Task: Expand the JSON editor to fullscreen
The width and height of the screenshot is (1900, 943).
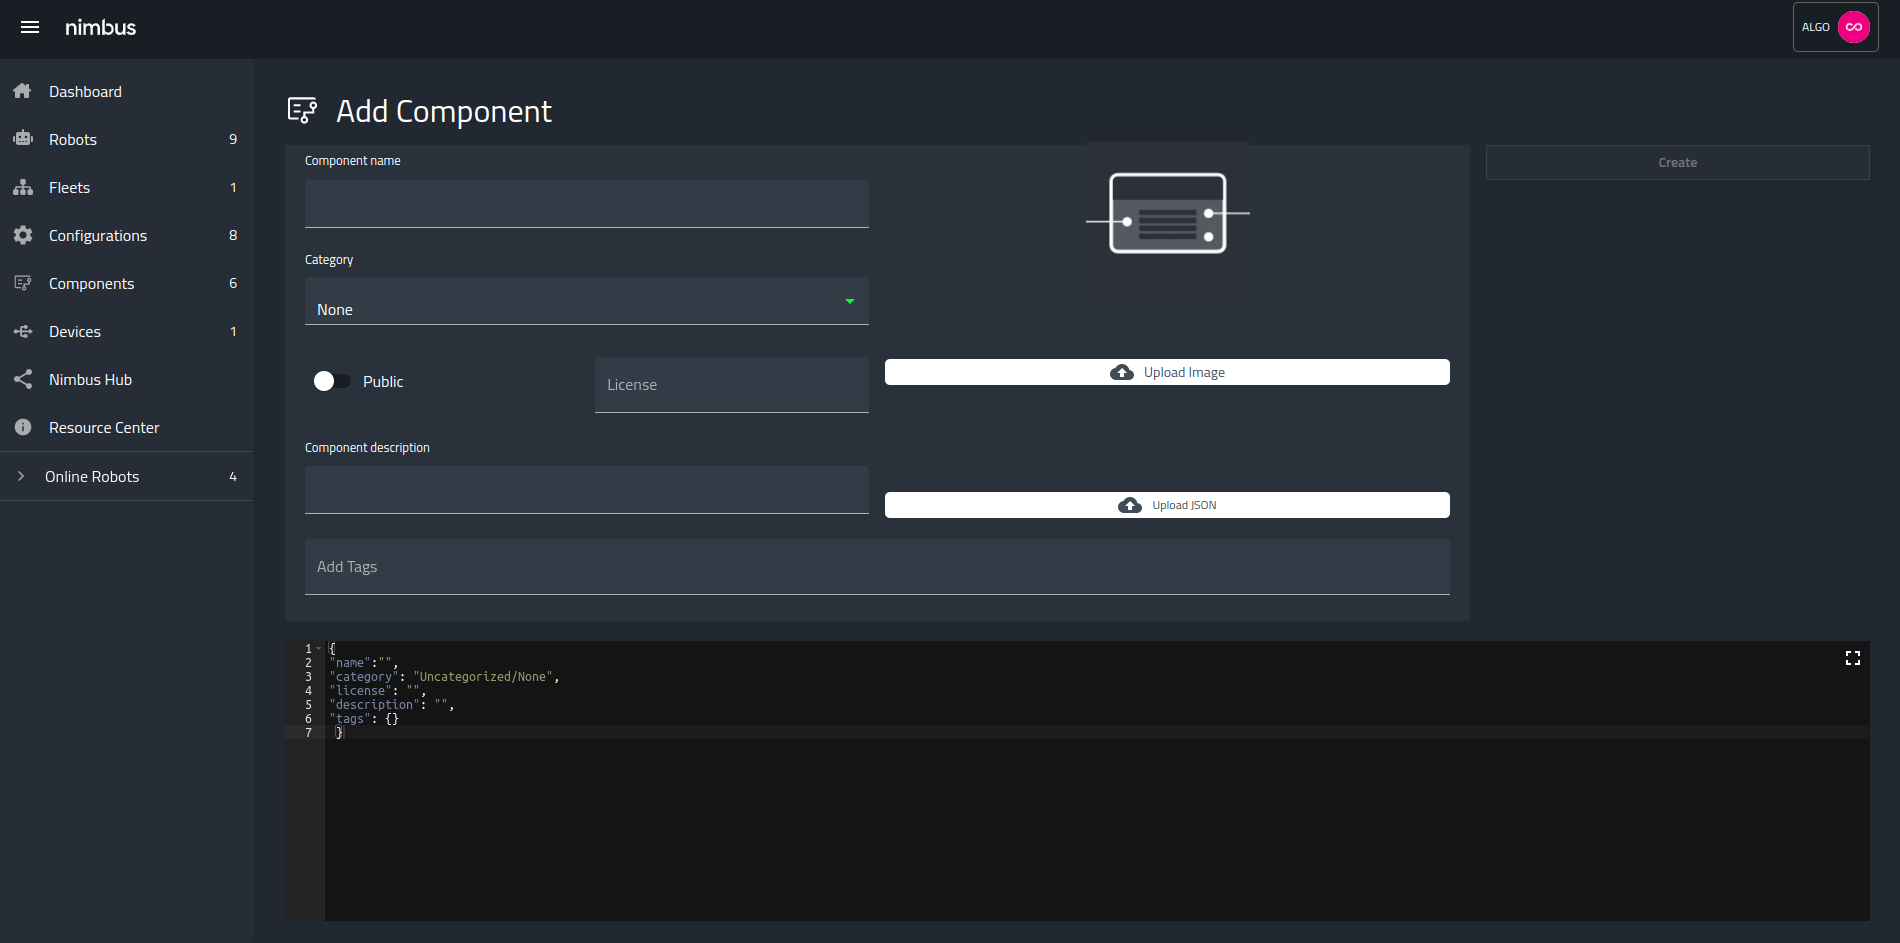Action: pos(1852,658)
